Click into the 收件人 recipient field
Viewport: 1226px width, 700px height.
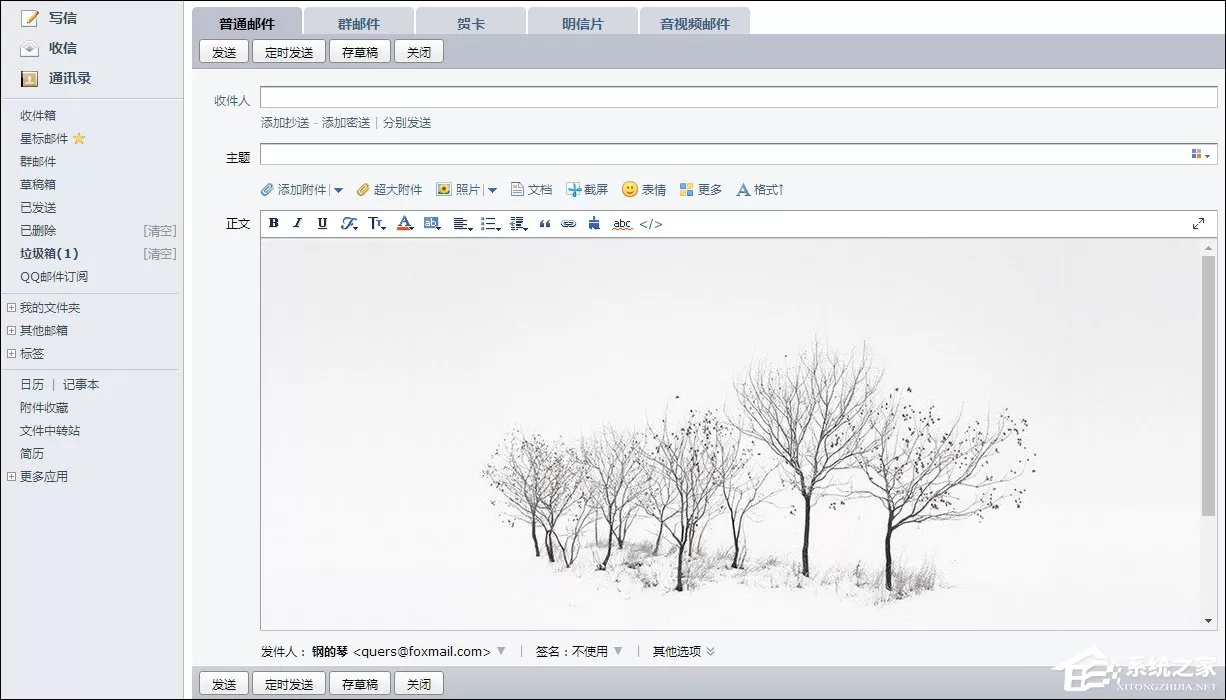coord(739,97)
